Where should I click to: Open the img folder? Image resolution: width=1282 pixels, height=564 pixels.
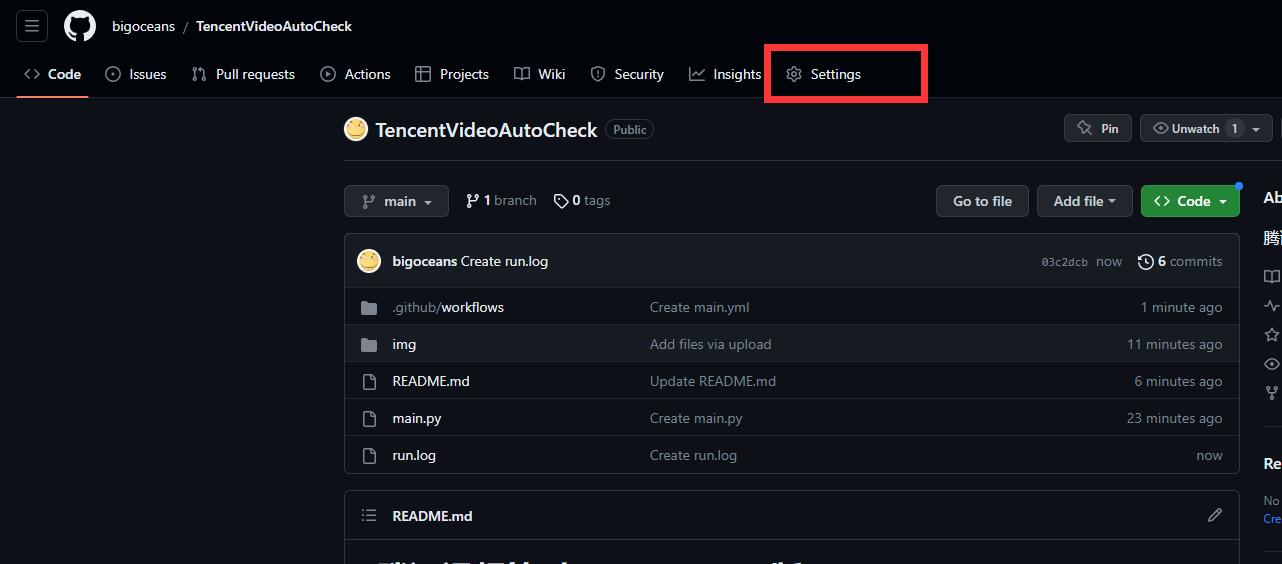click(x=404, y=344)
